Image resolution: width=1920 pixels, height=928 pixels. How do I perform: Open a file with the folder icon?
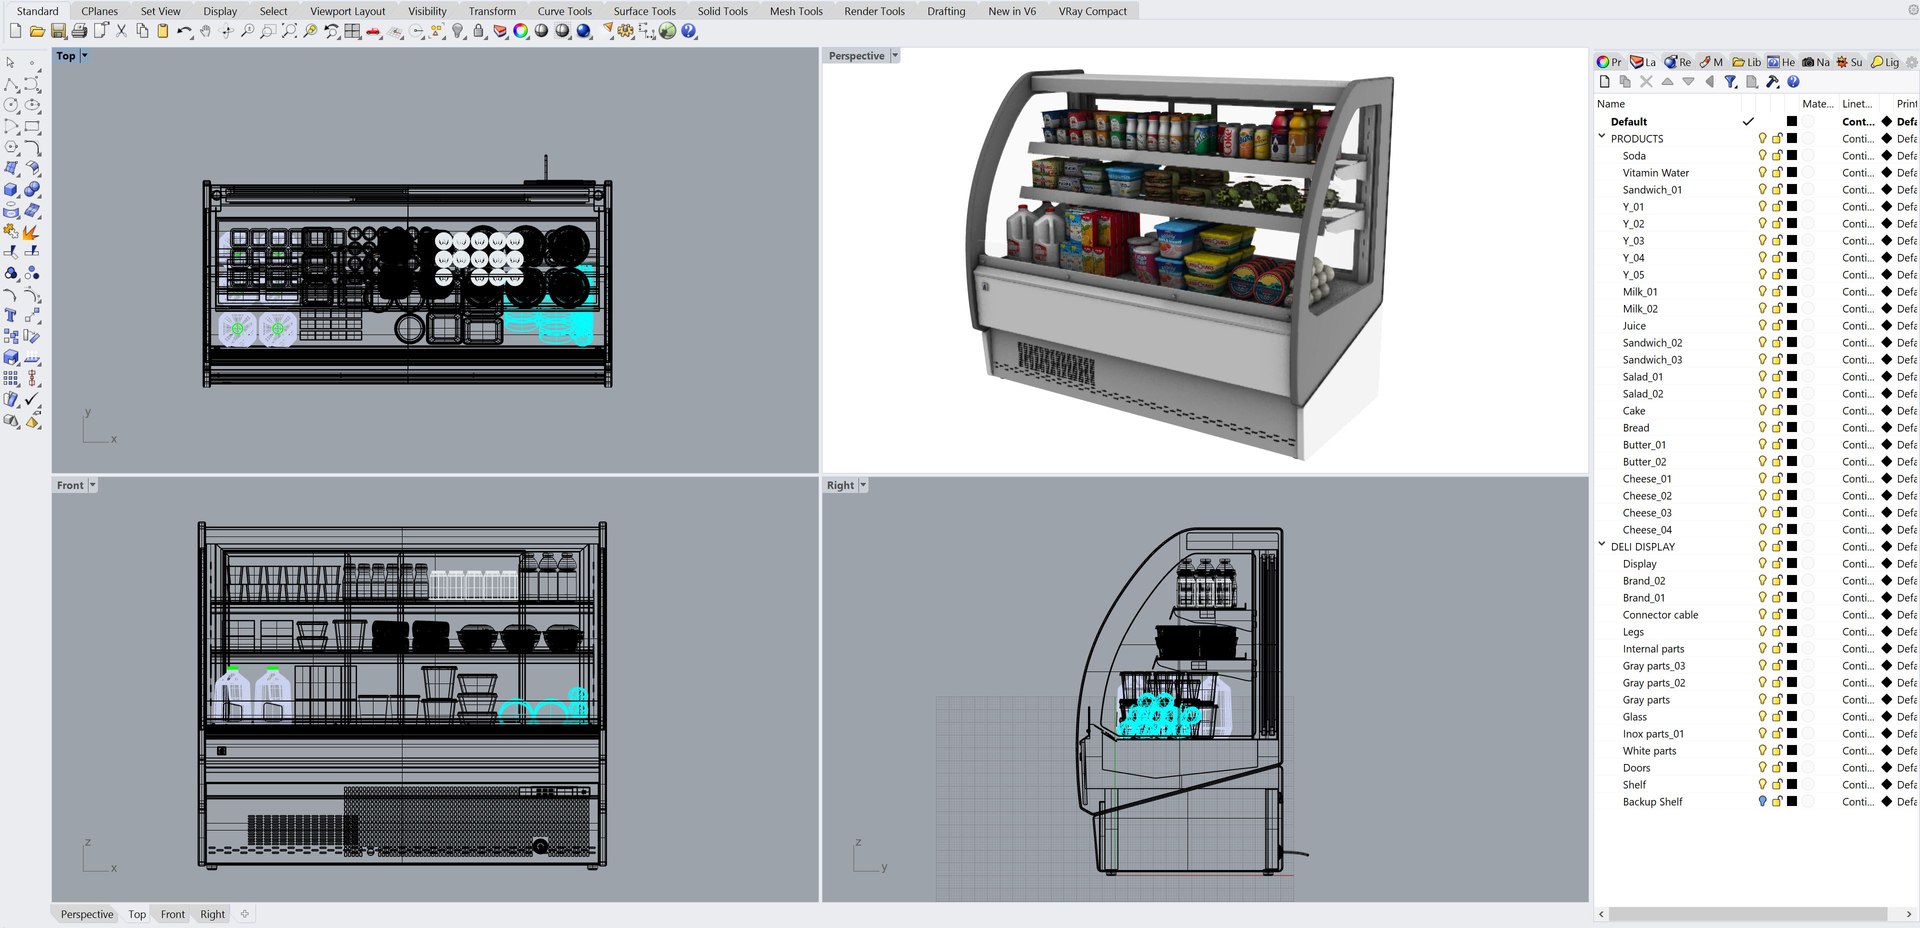[37, 31]
